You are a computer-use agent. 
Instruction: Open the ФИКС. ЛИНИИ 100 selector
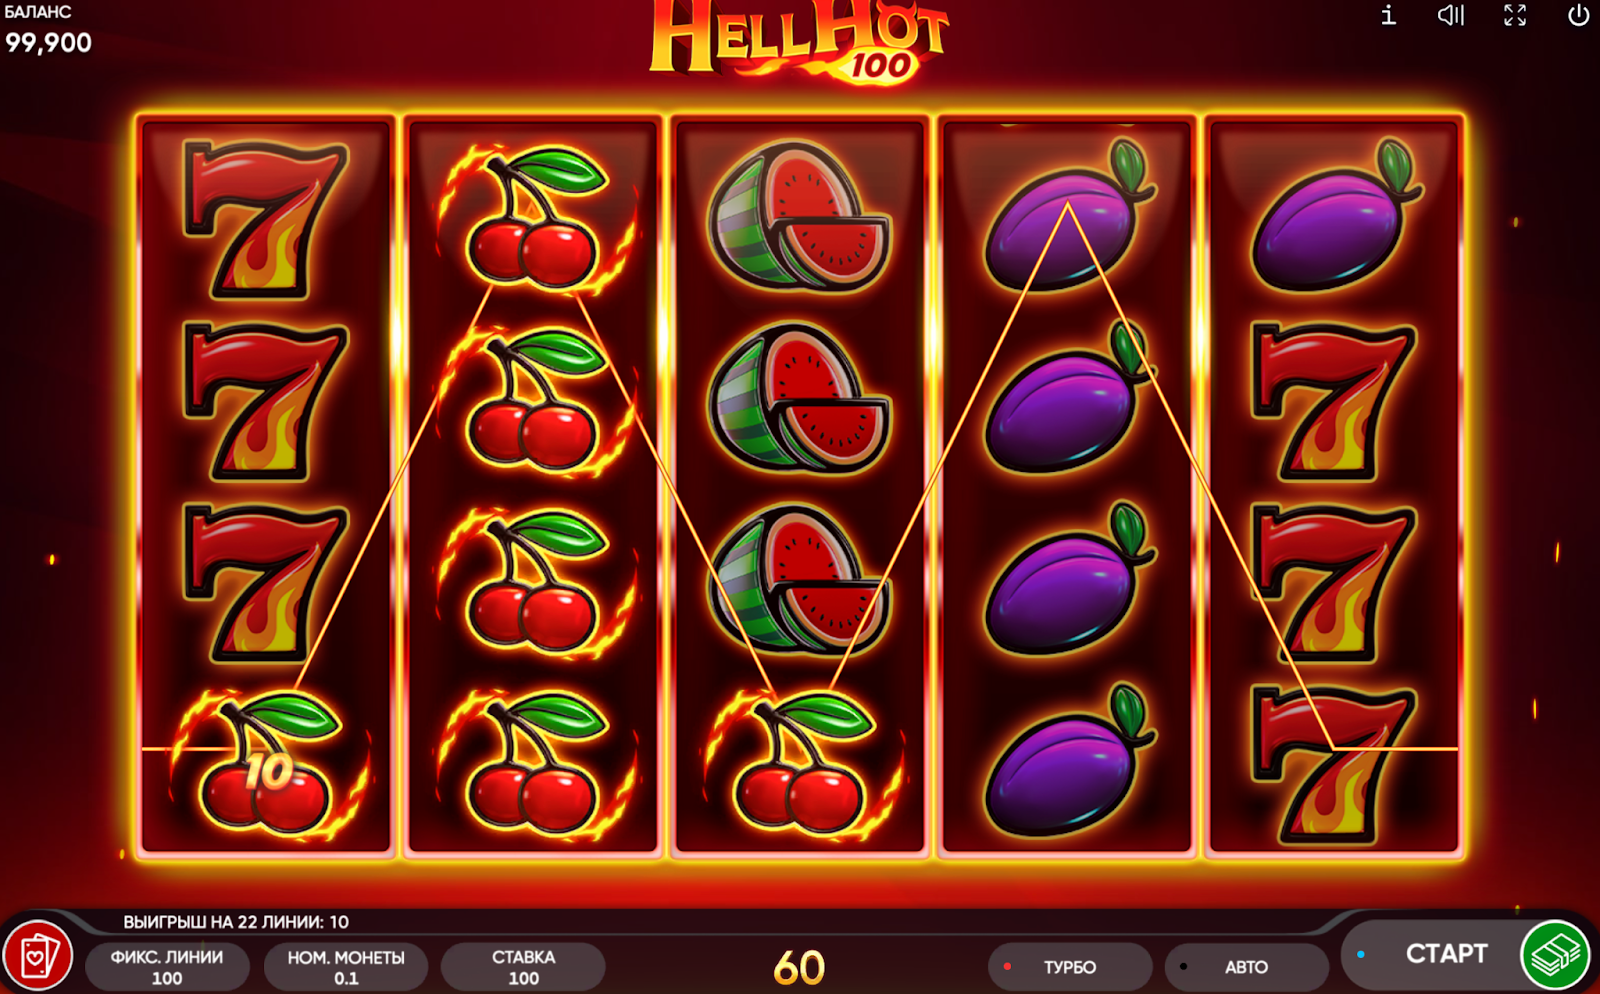coord(167,967)
